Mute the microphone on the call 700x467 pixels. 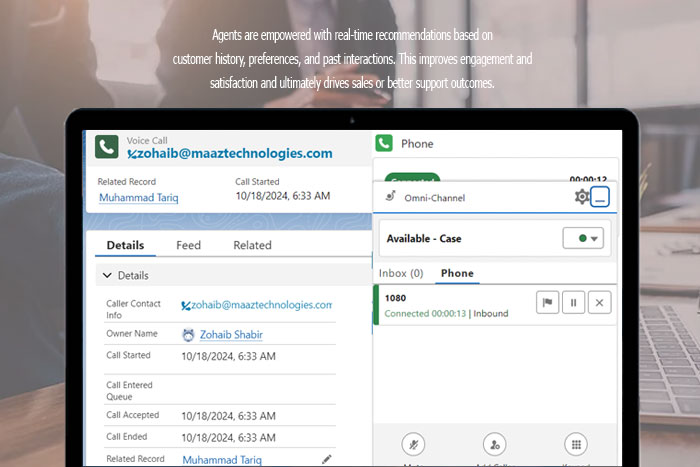[x=413, y=444]
